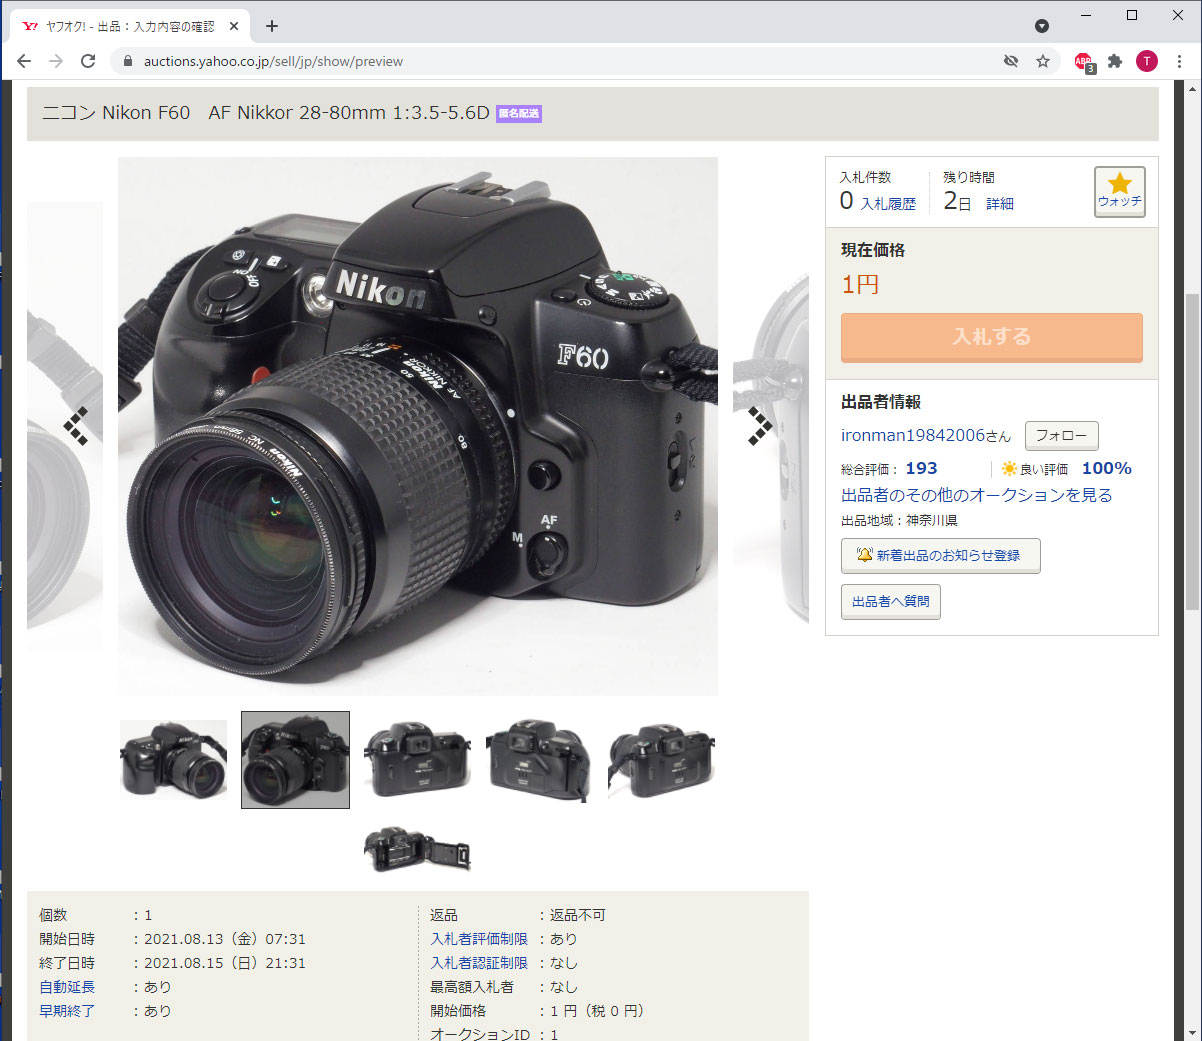Open the Chrome extensions puzzle icon
The width and height of the screenshot is (1202, 1041).
(1115, 61)
